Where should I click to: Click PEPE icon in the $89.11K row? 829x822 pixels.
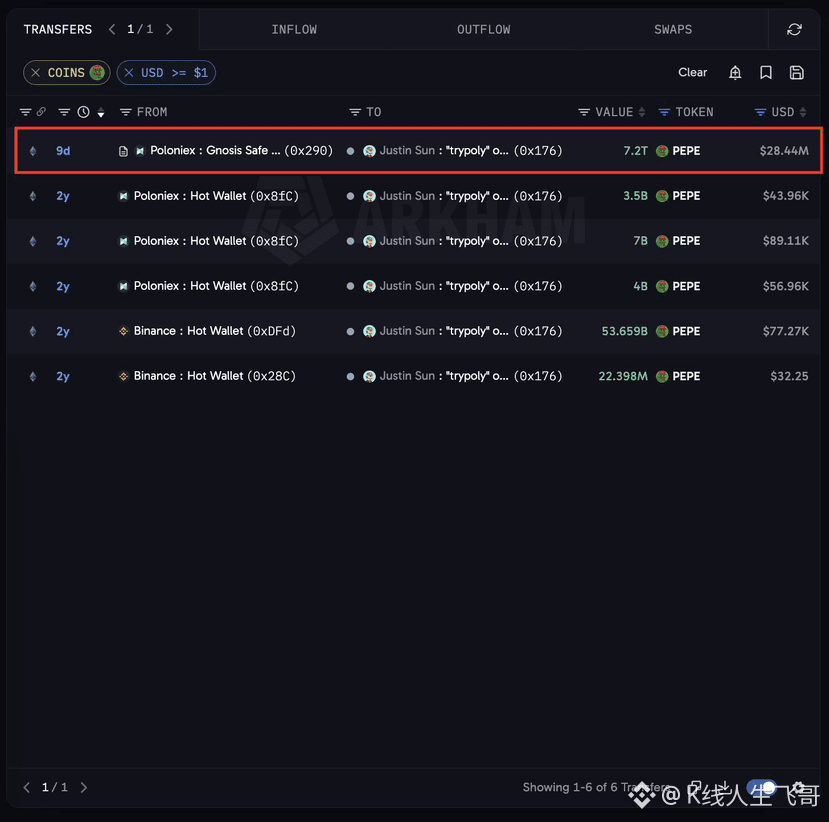pyautogui.click(x=662, y=241)
